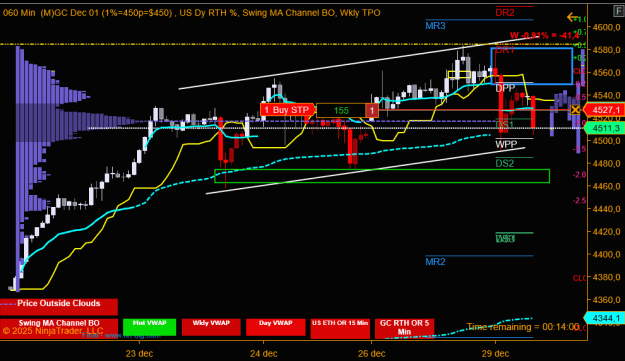The image size is (625, 361).
Task: Click the 4440,0 price axis label
Action: [x=606, y=209]
